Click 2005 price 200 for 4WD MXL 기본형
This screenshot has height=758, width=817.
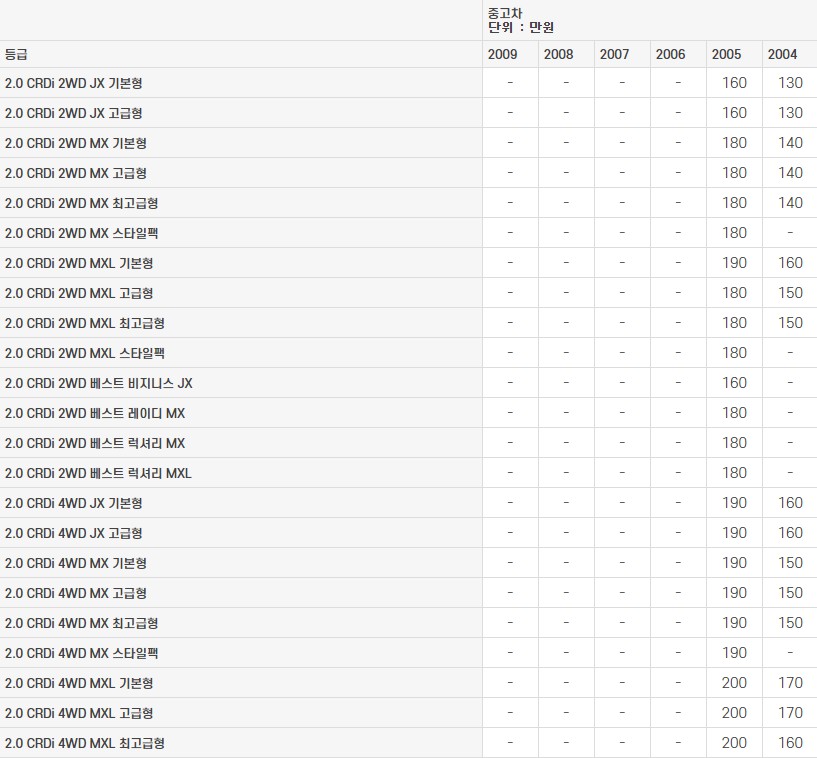coord(734,683)
